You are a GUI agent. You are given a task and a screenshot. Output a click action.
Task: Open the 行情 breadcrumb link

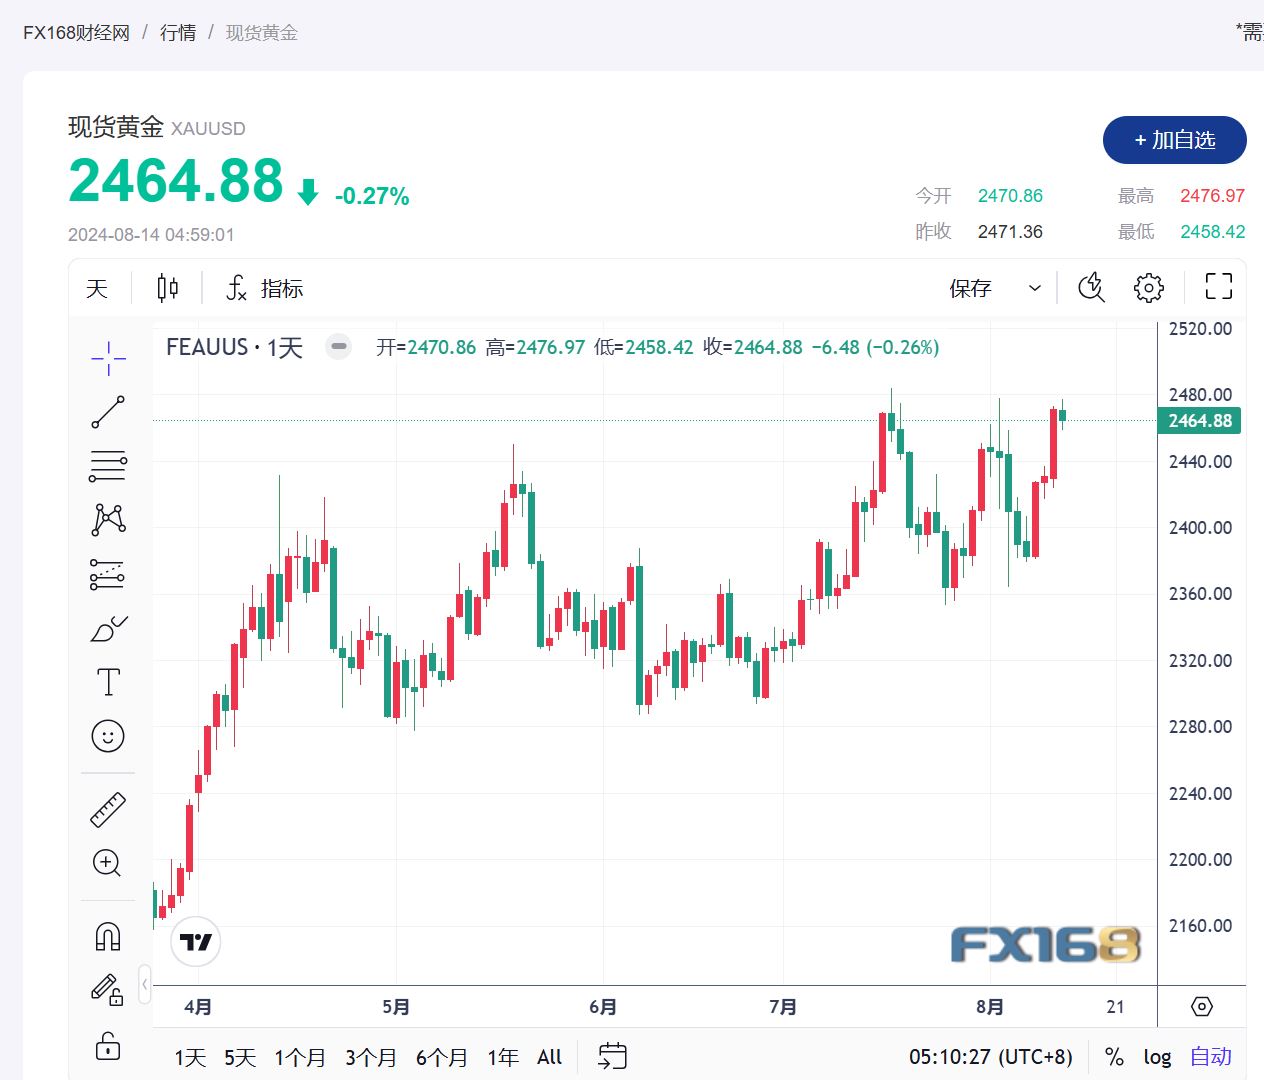pos(178,33)
